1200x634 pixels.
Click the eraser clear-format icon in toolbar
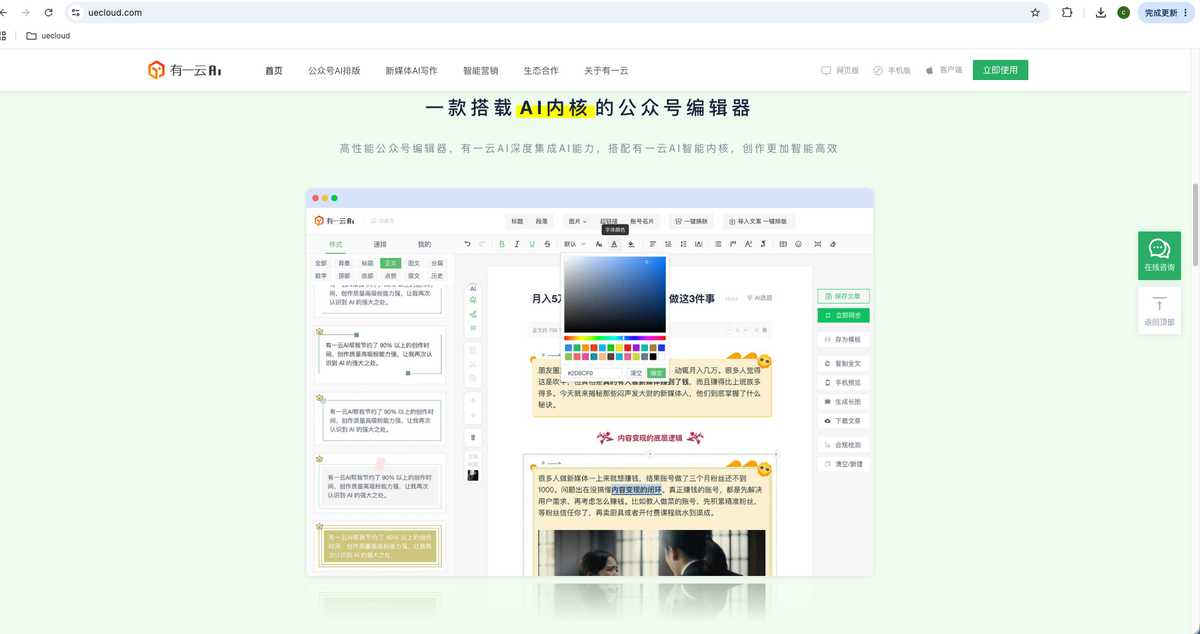[833, 244]
